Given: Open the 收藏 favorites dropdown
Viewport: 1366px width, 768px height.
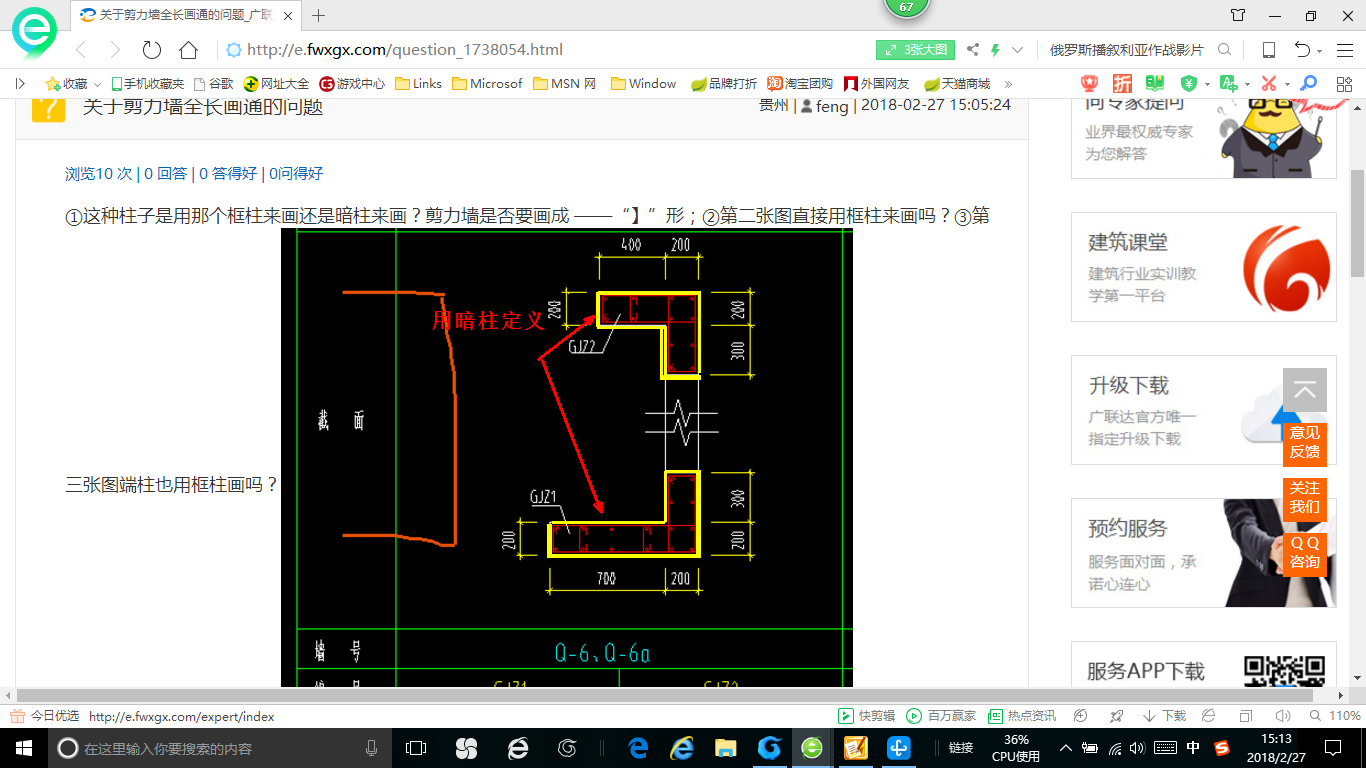Looking at the screenshot, I should click(73, 84).
